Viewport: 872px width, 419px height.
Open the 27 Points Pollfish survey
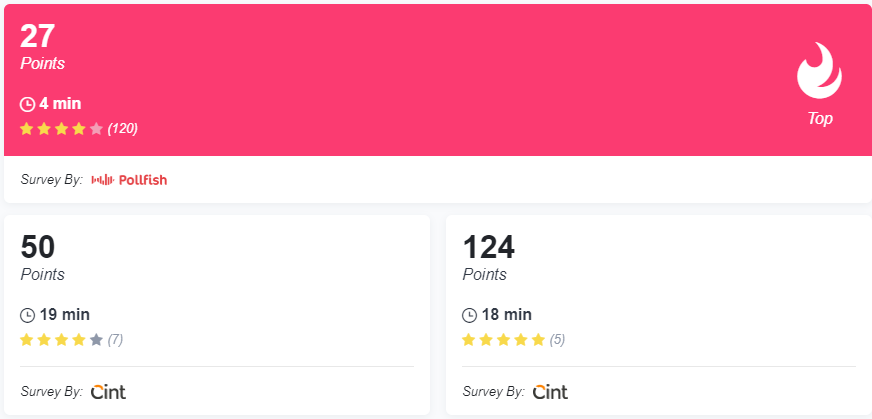coord(438,103)
